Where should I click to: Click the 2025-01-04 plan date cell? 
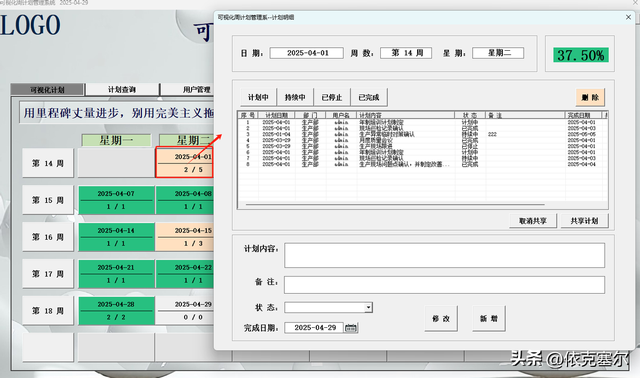[x=276, y=134]
